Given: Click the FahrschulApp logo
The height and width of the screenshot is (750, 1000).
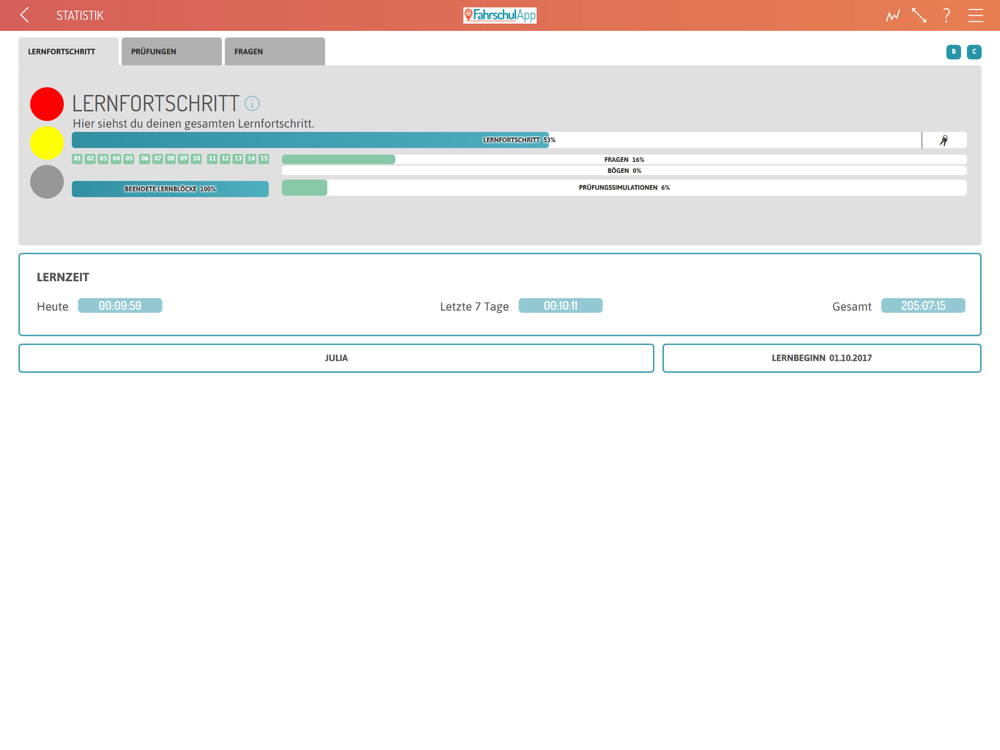Looking at the screenshot, I should 500,15.
